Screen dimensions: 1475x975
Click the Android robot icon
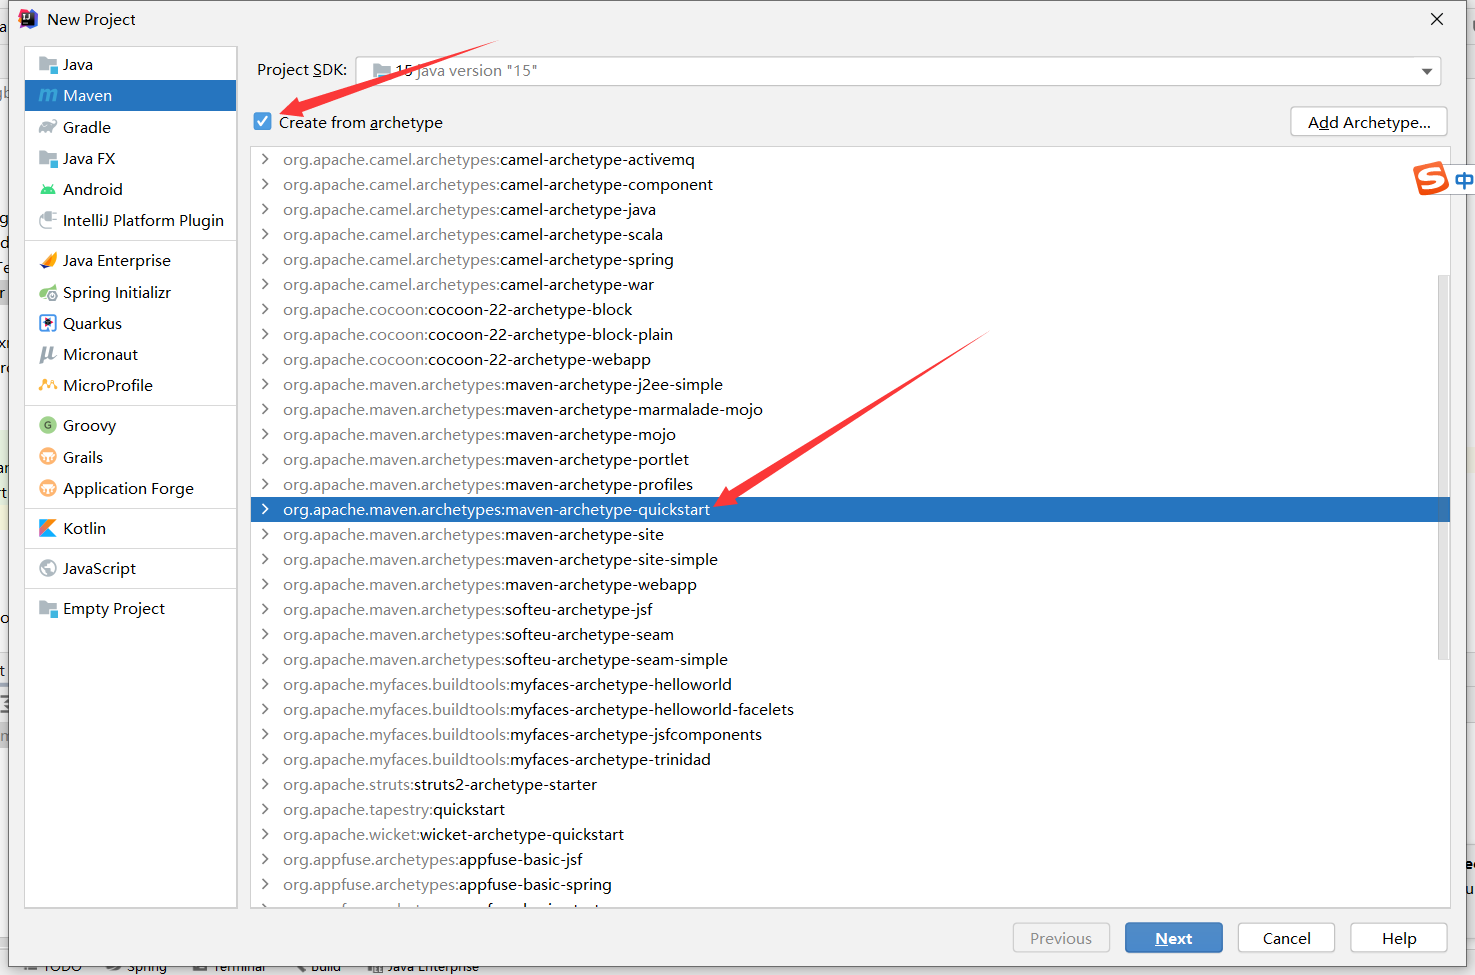click(x=48, y=189)
